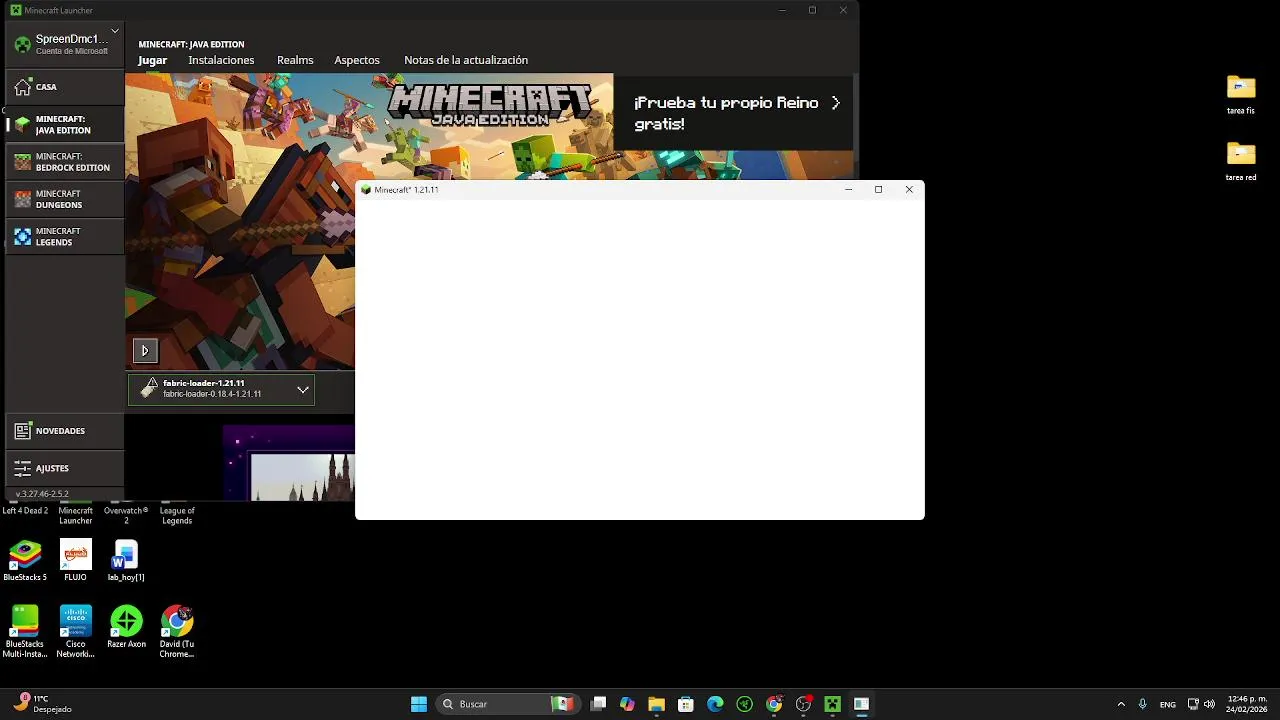Screen dimensions: 1280x720
Task: Click arrow beside Reino gratis promo
Action: pos(835,103)
